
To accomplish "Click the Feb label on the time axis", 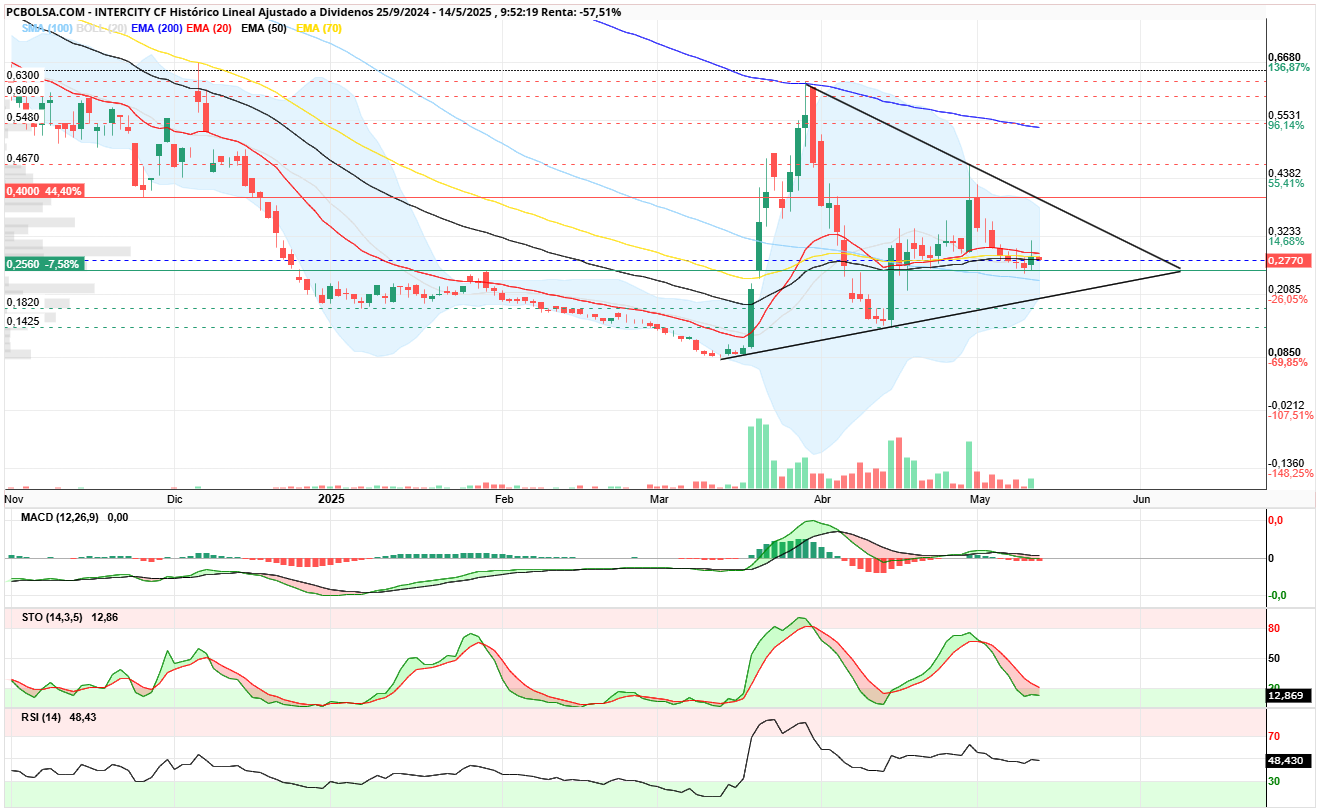I will (504, 498).
